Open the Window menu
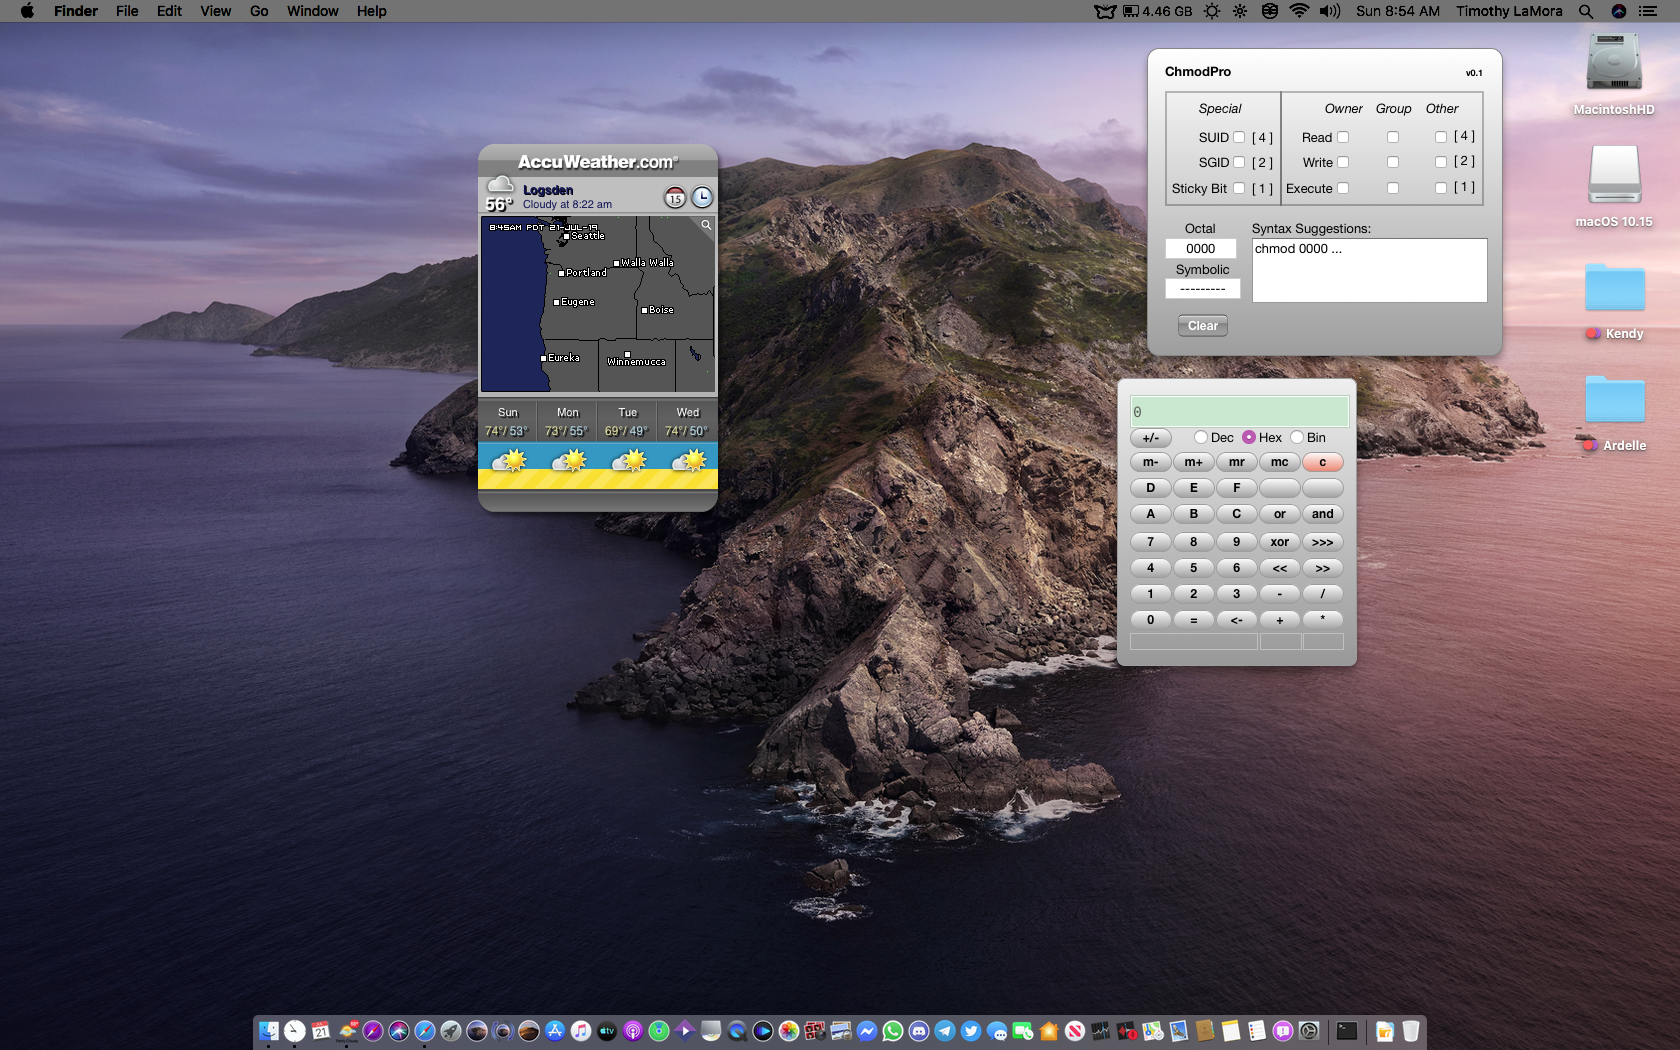Viewport: 1680px width, 1050px height. click(x=312, y=11)
